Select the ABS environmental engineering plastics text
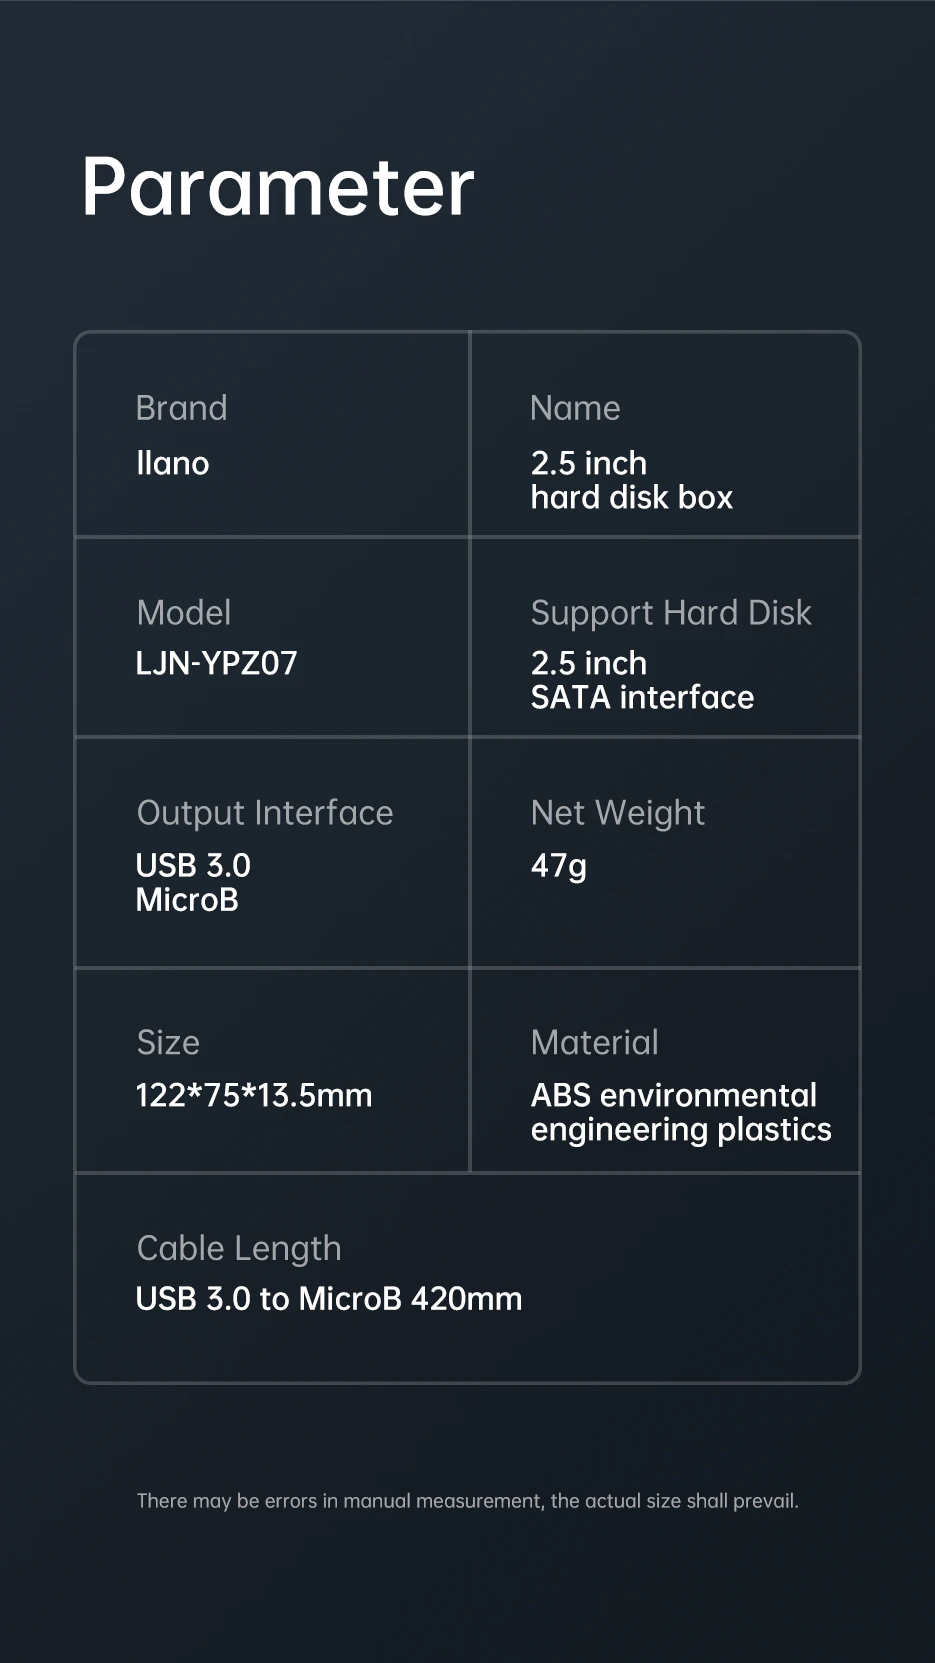This screenshot has height=1663, width=935. tap(680, 1112)
